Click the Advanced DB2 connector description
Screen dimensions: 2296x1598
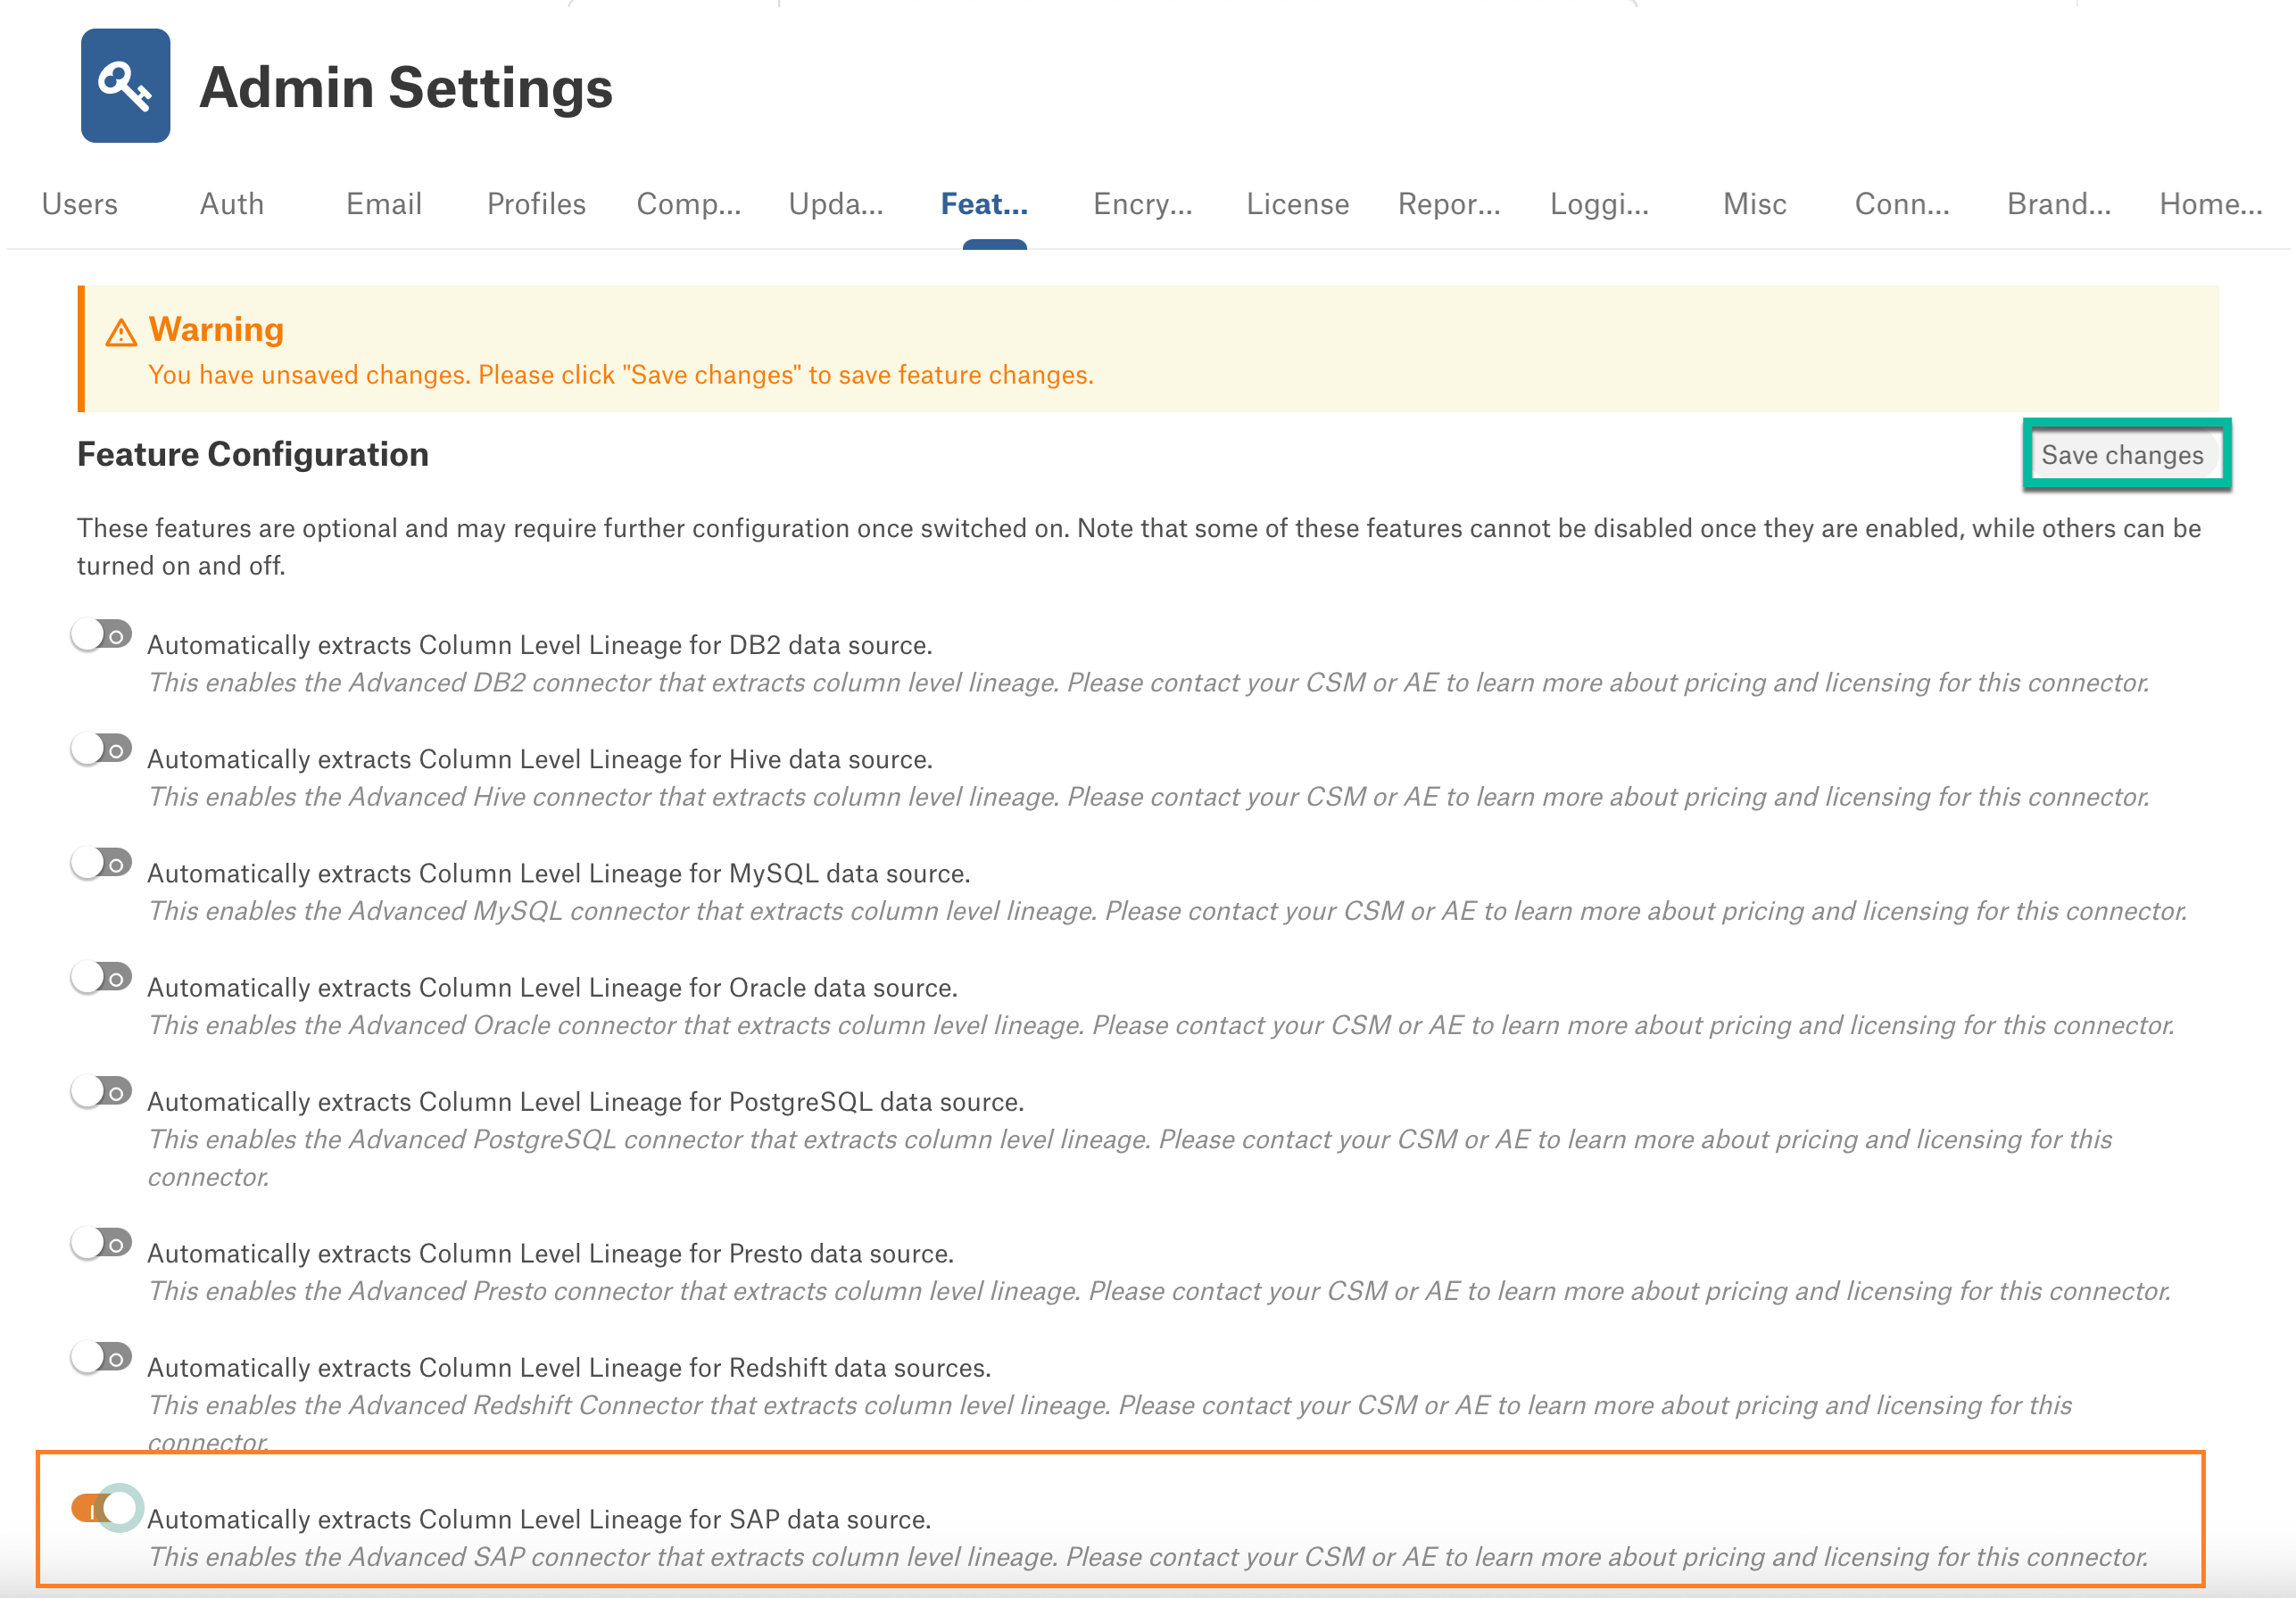1148,683
